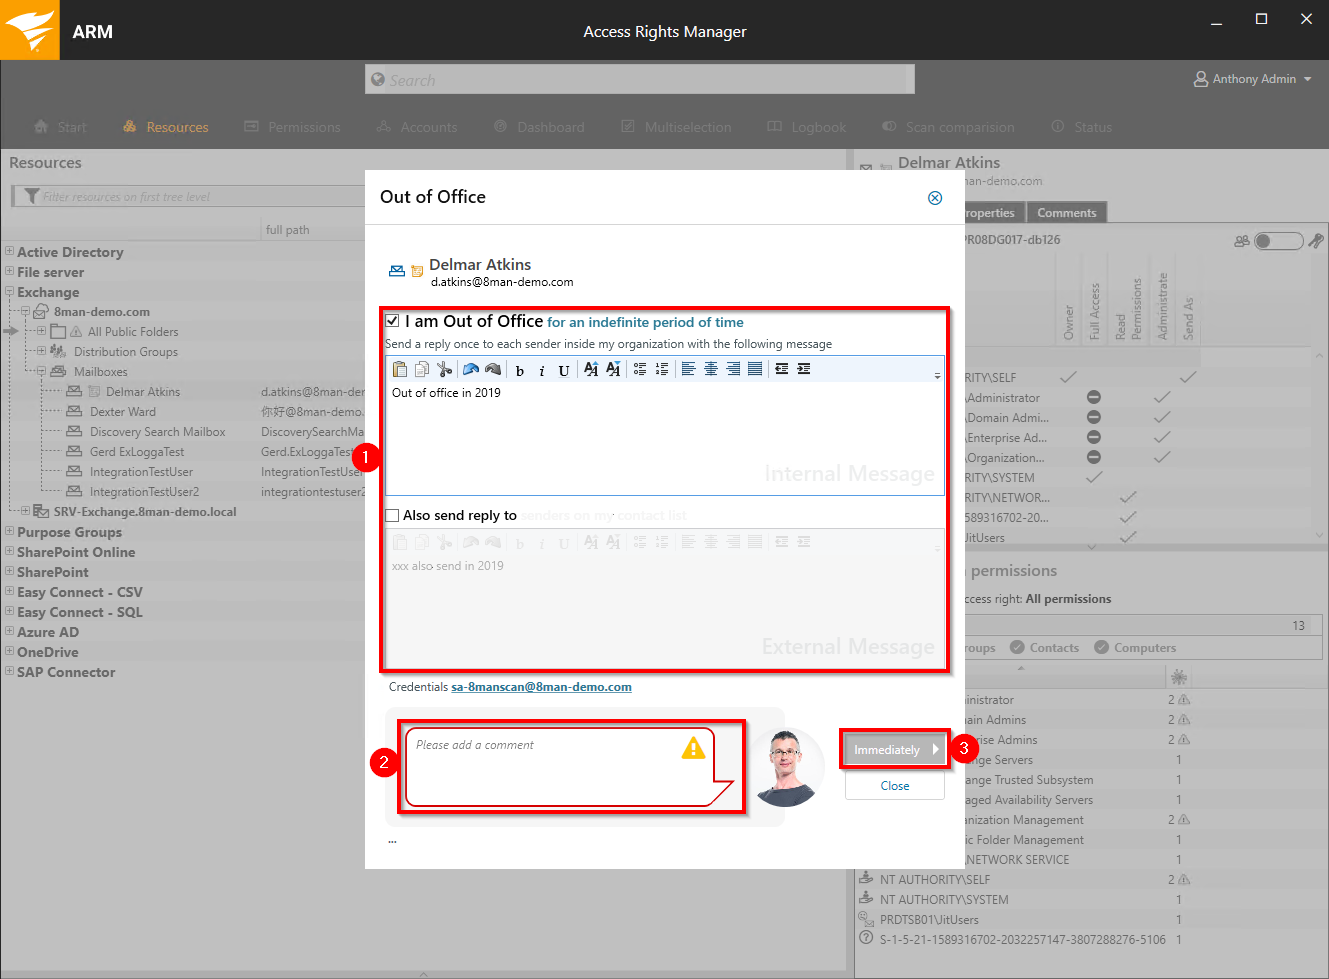Expand the Active Directory tree node
This screenshot has height=979, width=1329.
(x=9, y=252)
